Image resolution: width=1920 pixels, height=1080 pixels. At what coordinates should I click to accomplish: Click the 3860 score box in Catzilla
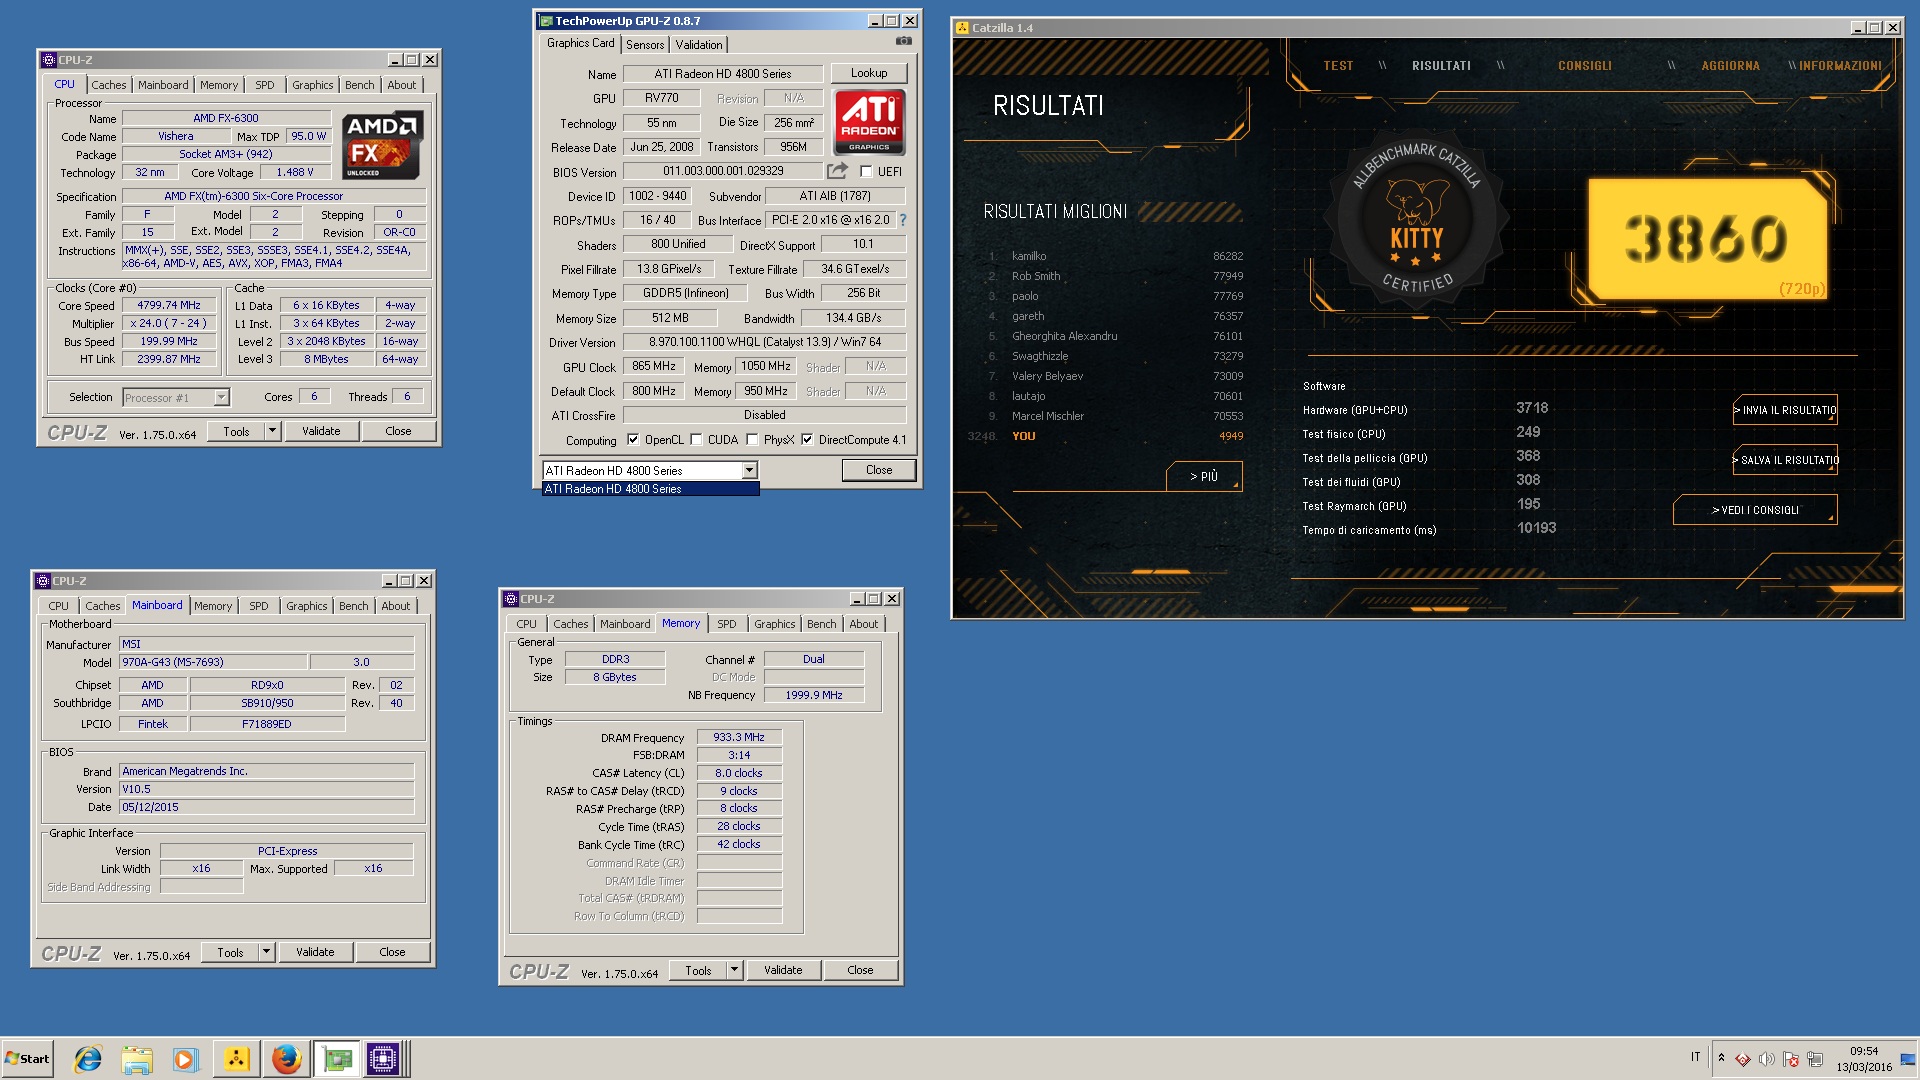[1706, 239]
